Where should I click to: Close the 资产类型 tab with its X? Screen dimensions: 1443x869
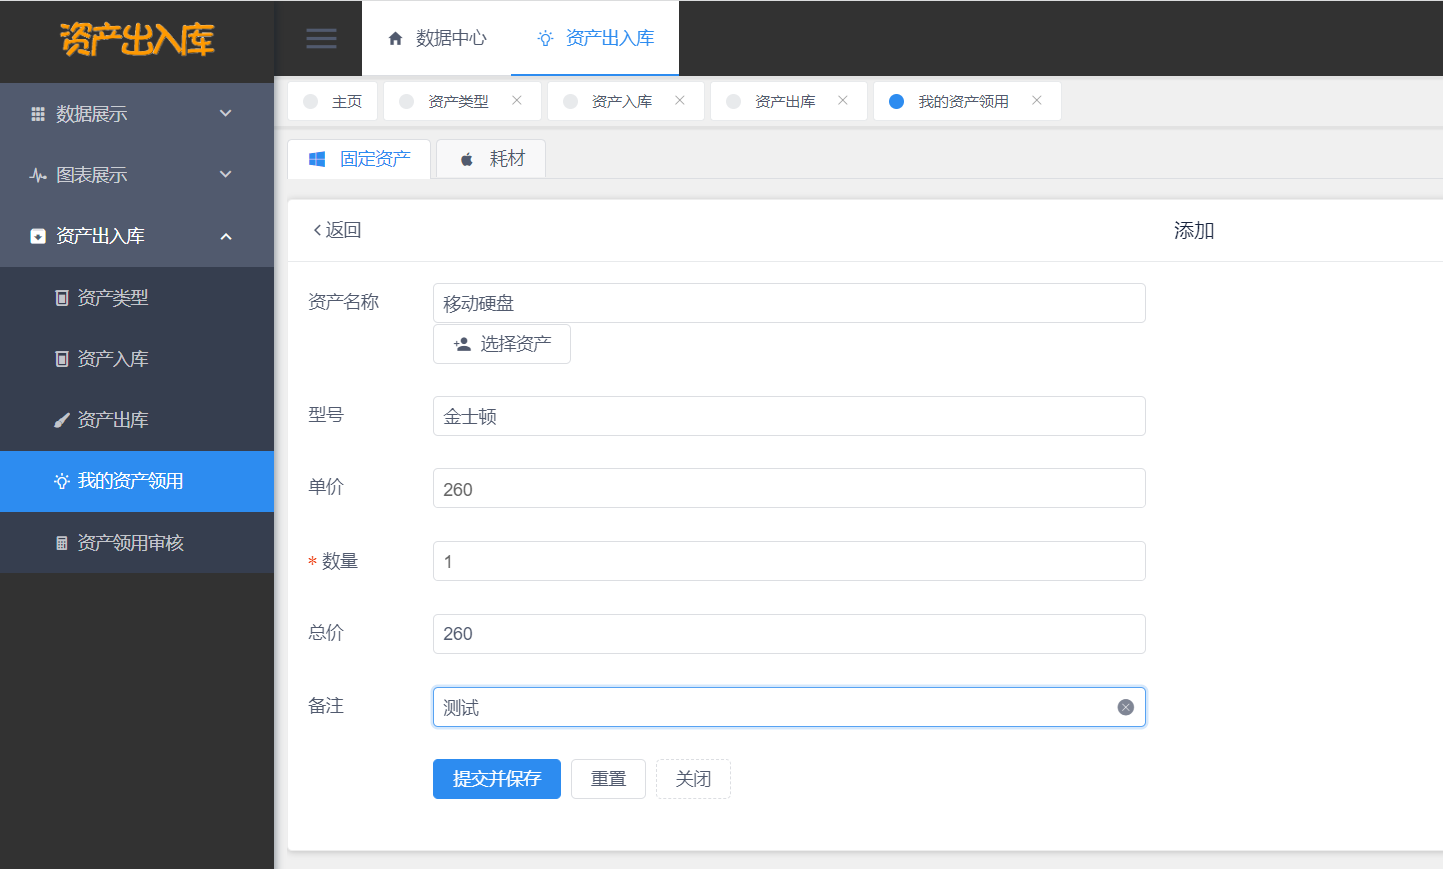[517, 100]
